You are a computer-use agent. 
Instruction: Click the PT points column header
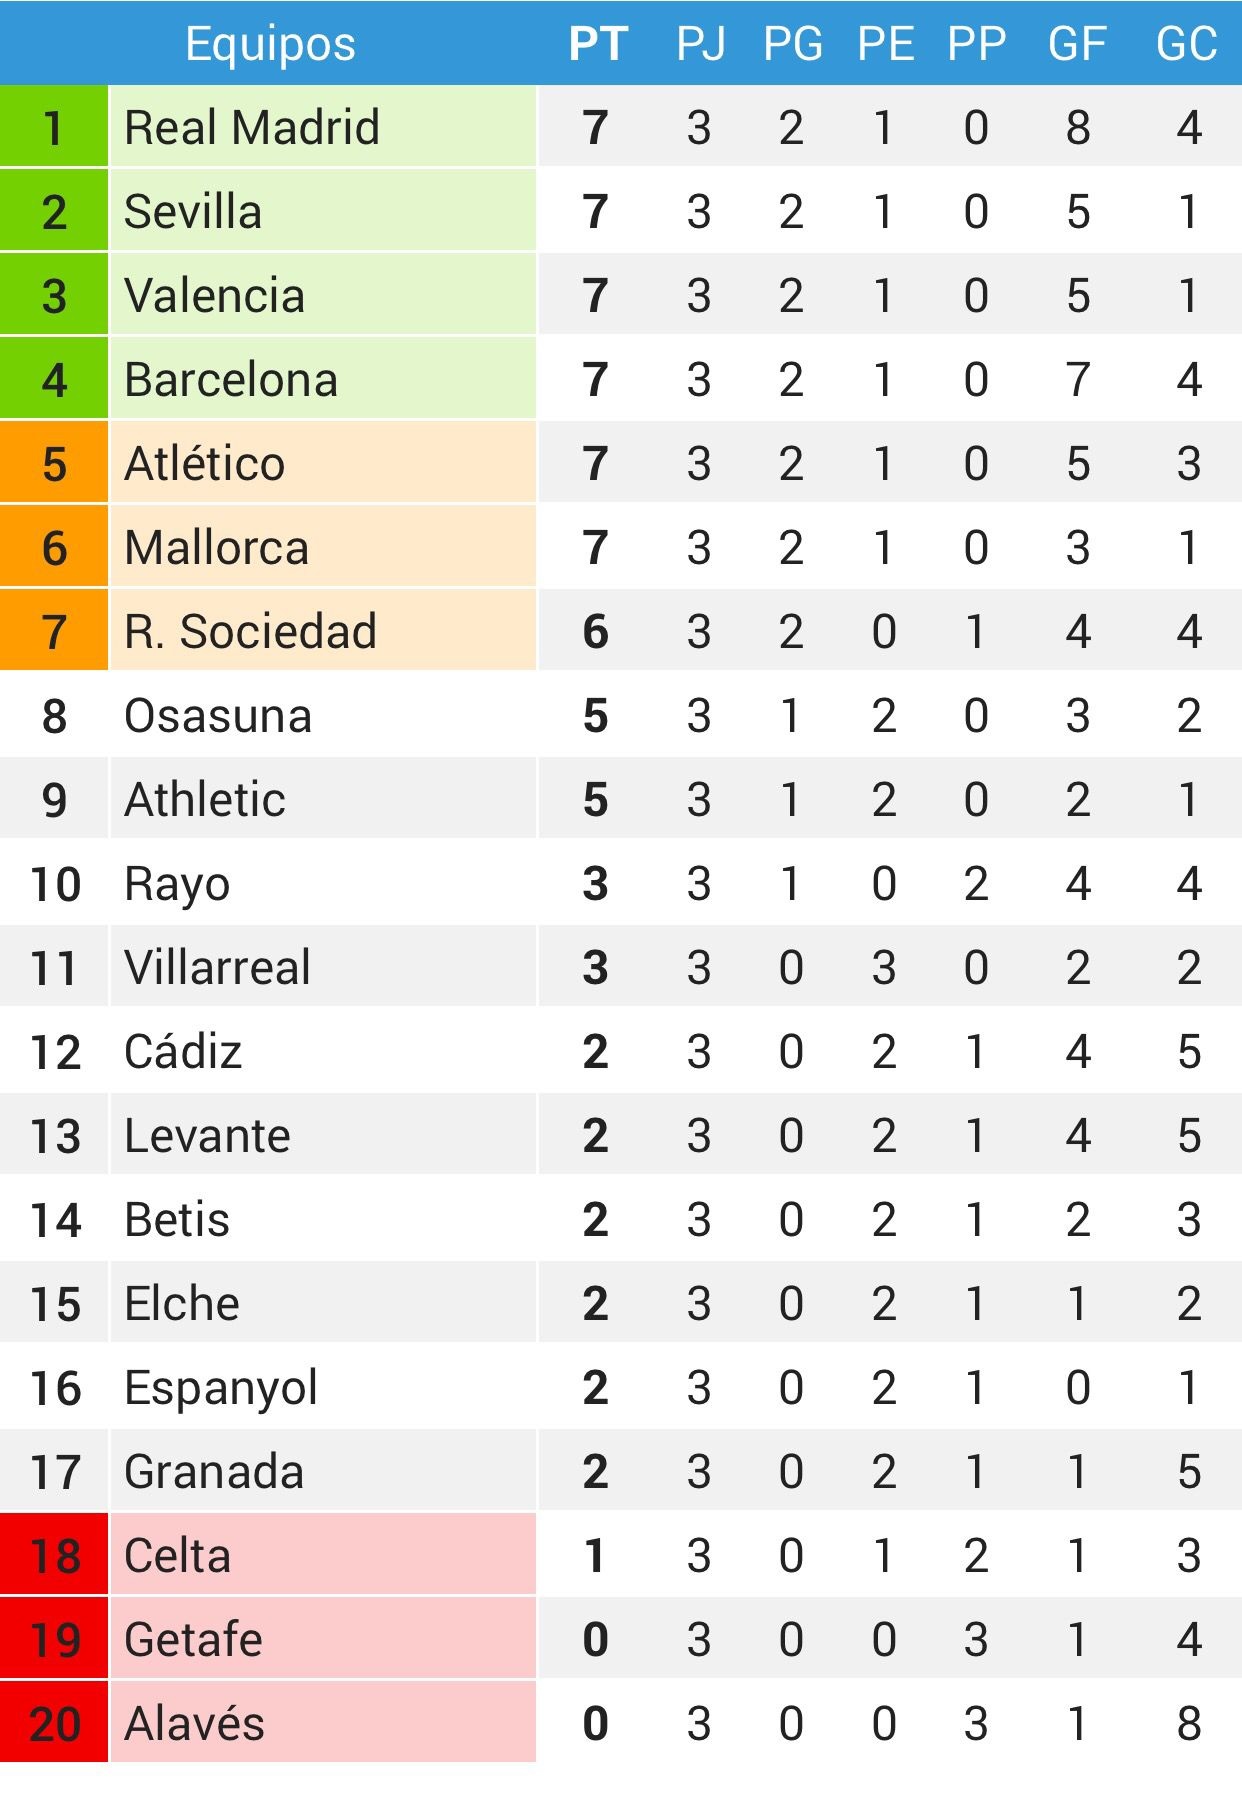coord(598,44)
